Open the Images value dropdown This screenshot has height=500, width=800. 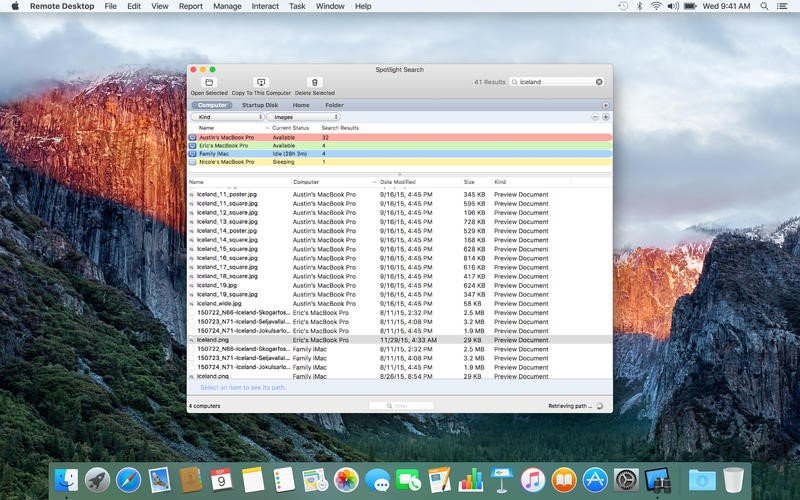coord(304,117)
